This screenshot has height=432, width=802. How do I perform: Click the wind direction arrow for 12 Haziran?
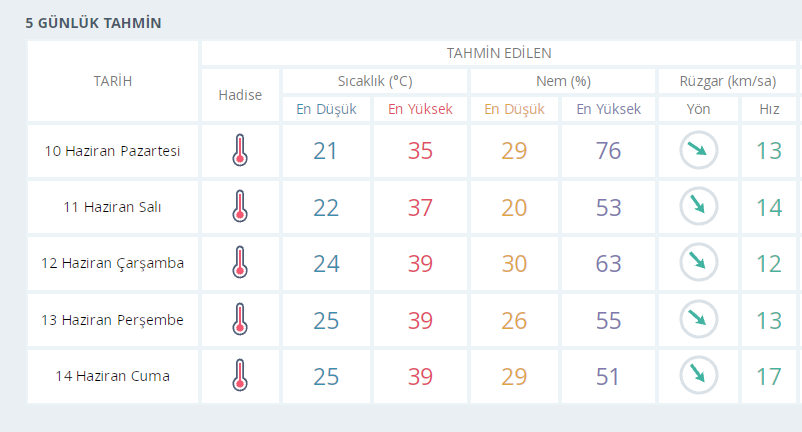[698, 263]
